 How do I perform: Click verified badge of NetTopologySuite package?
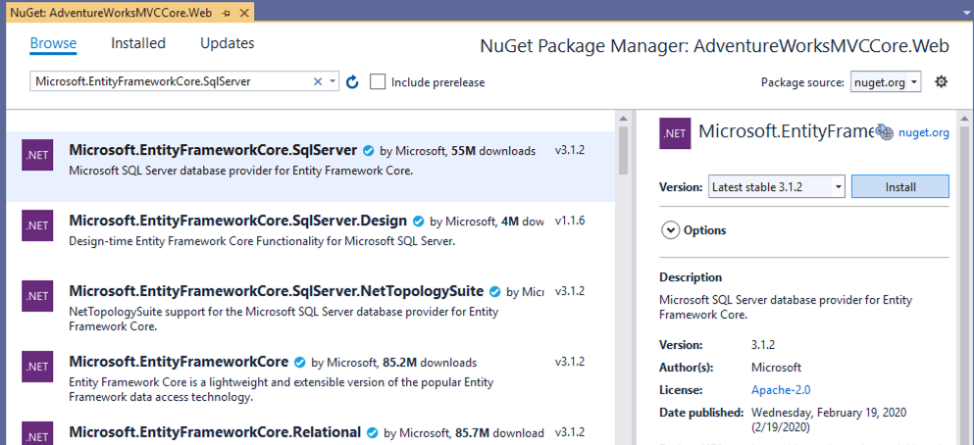point(495,291)
